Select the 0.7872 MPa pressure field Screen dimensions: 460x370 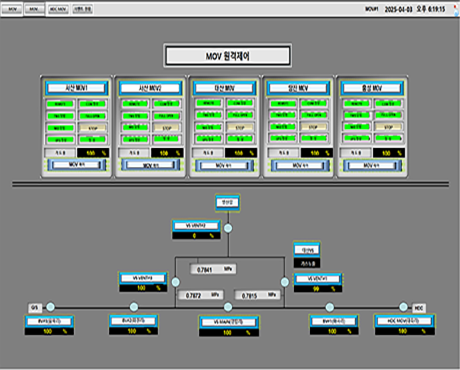click(x=200, y=295)
